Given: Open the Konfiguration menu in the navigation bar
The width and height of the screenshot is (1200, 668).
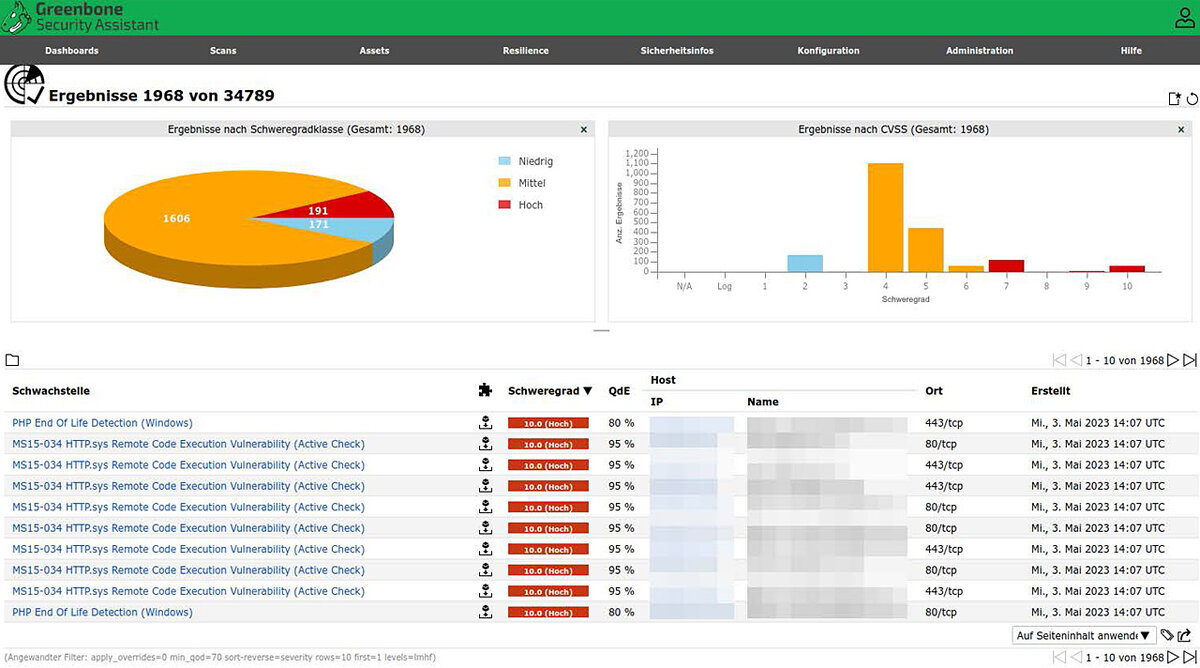Looking at the screenshot, I should tap(828, 50).
